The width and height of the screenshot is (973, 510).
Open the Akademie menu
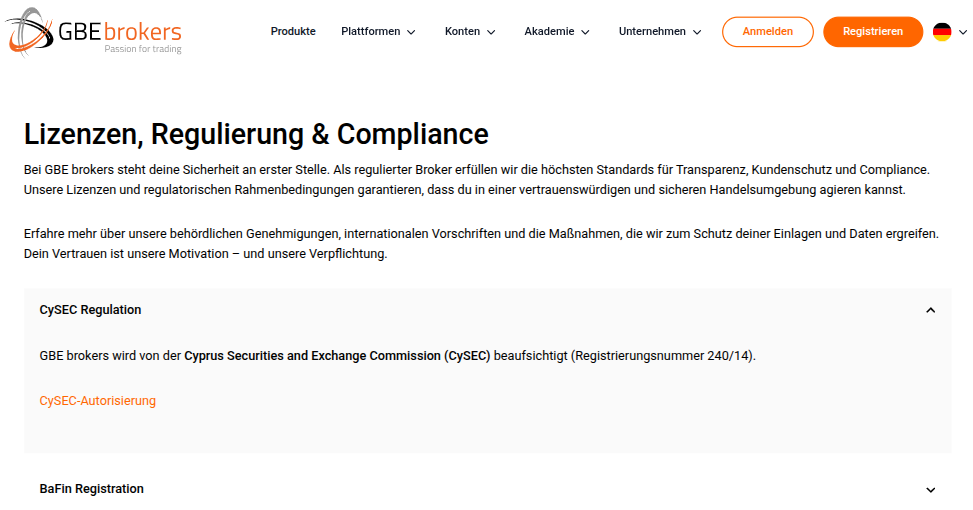(549, 32)
